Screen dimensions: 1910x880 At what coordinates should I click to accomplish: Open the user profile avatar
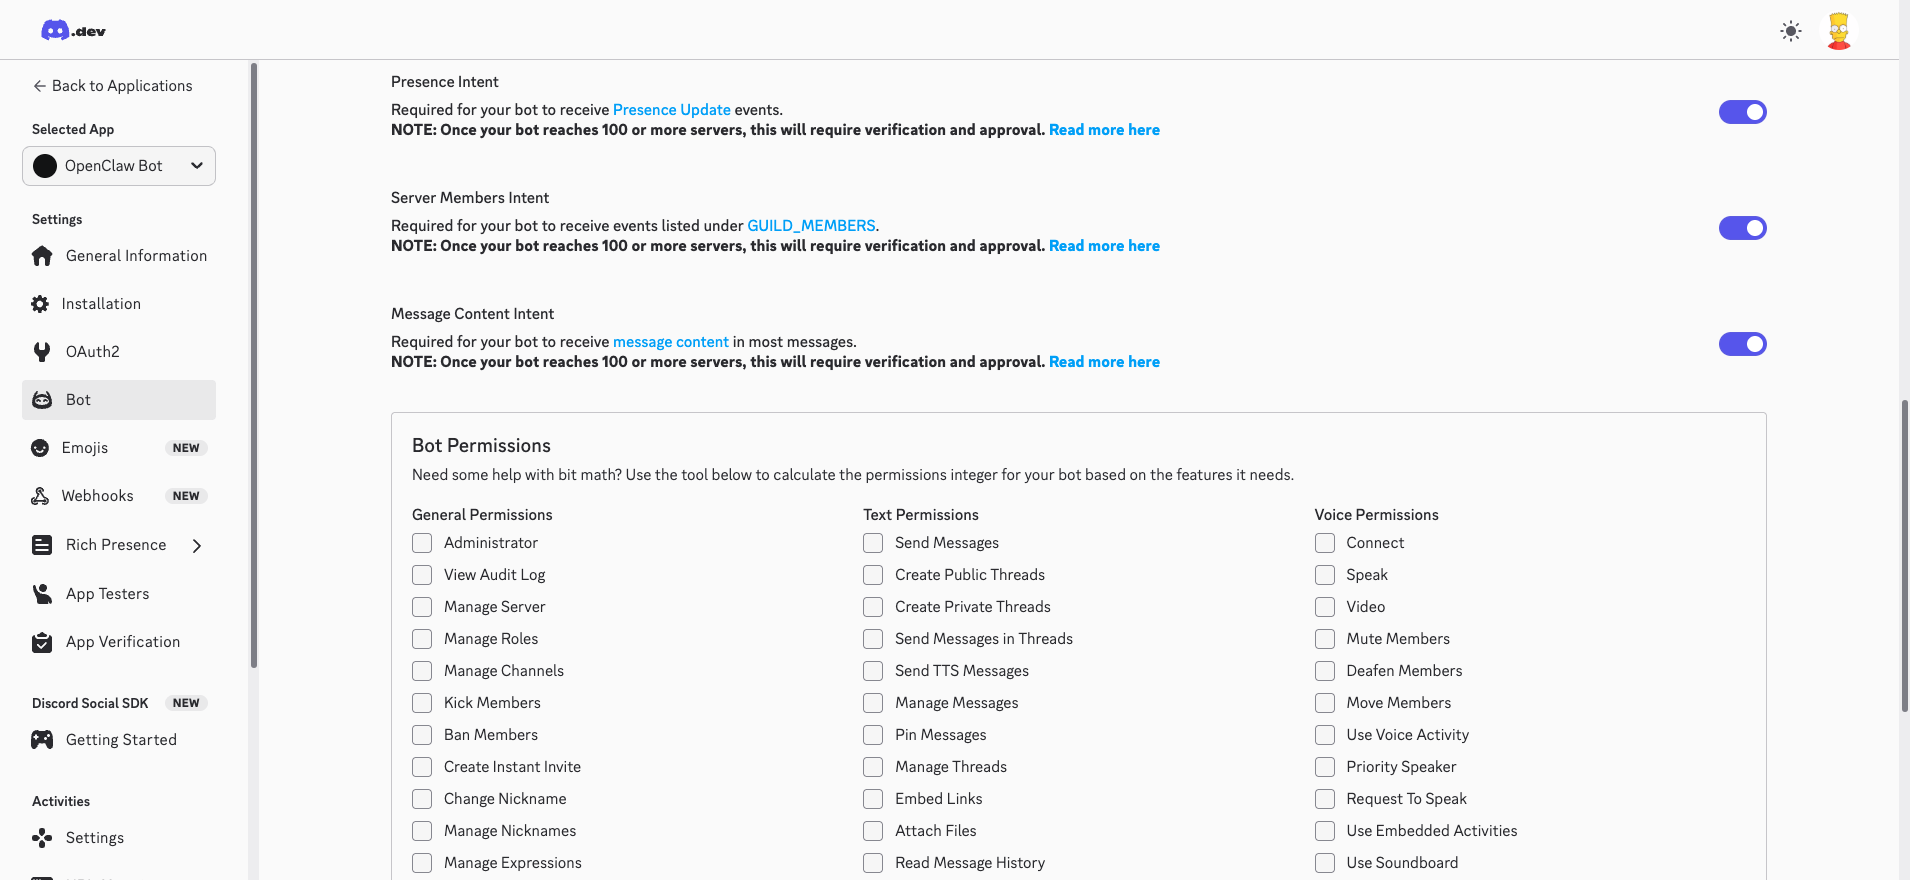(1838, 31)
